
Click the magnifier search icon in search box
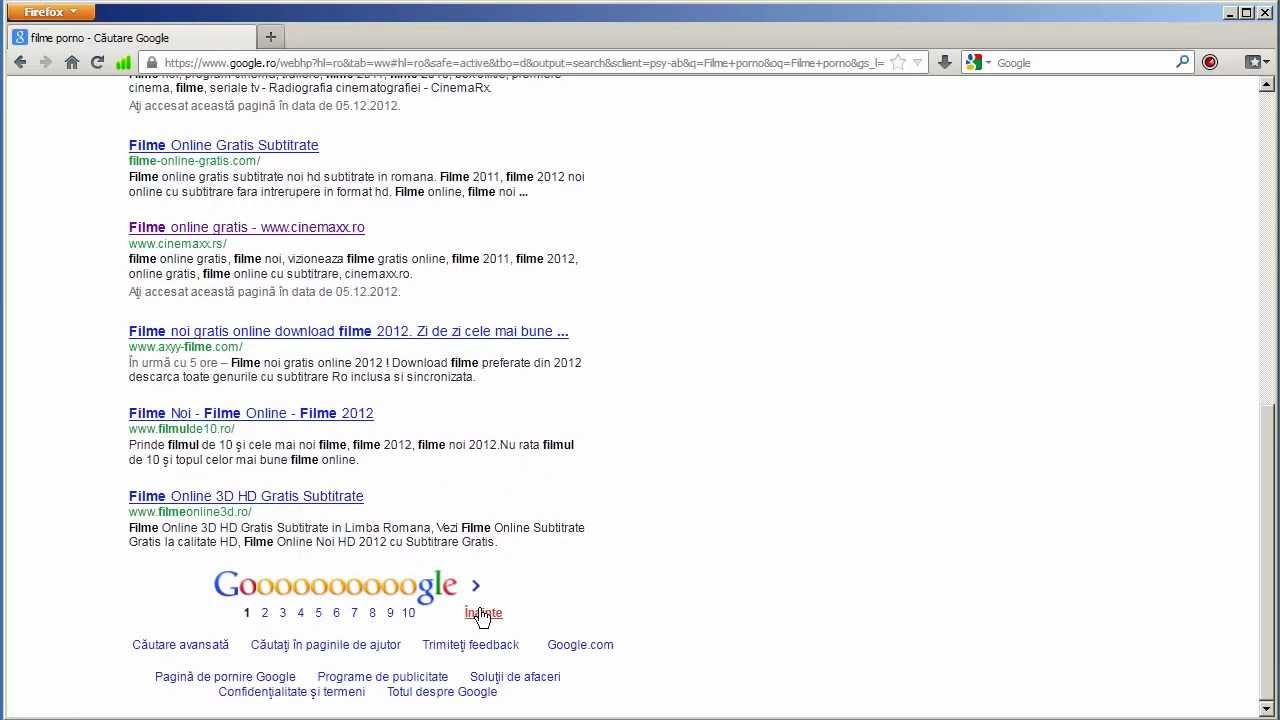point(1183,62)
